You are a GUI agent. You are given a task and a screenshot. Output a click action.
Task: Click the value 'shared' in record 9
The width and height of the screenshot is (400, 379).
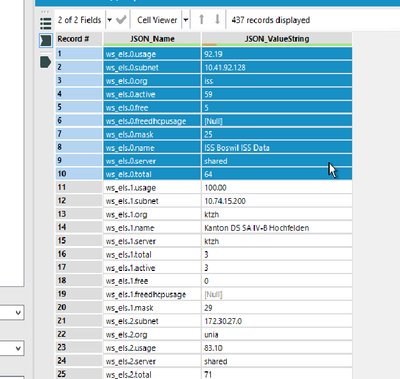277,161
